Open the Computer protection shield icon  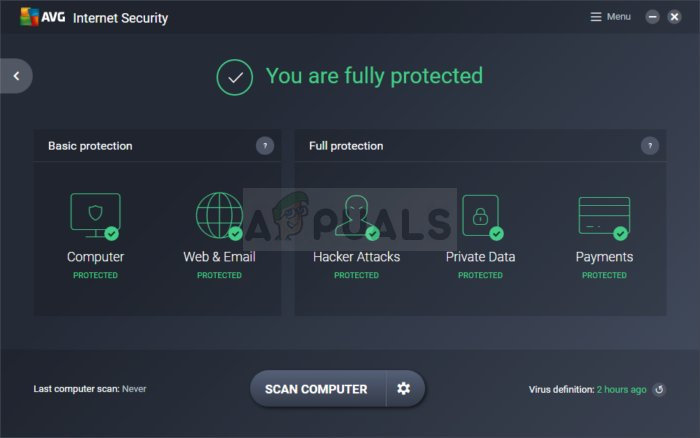point(95,215)
